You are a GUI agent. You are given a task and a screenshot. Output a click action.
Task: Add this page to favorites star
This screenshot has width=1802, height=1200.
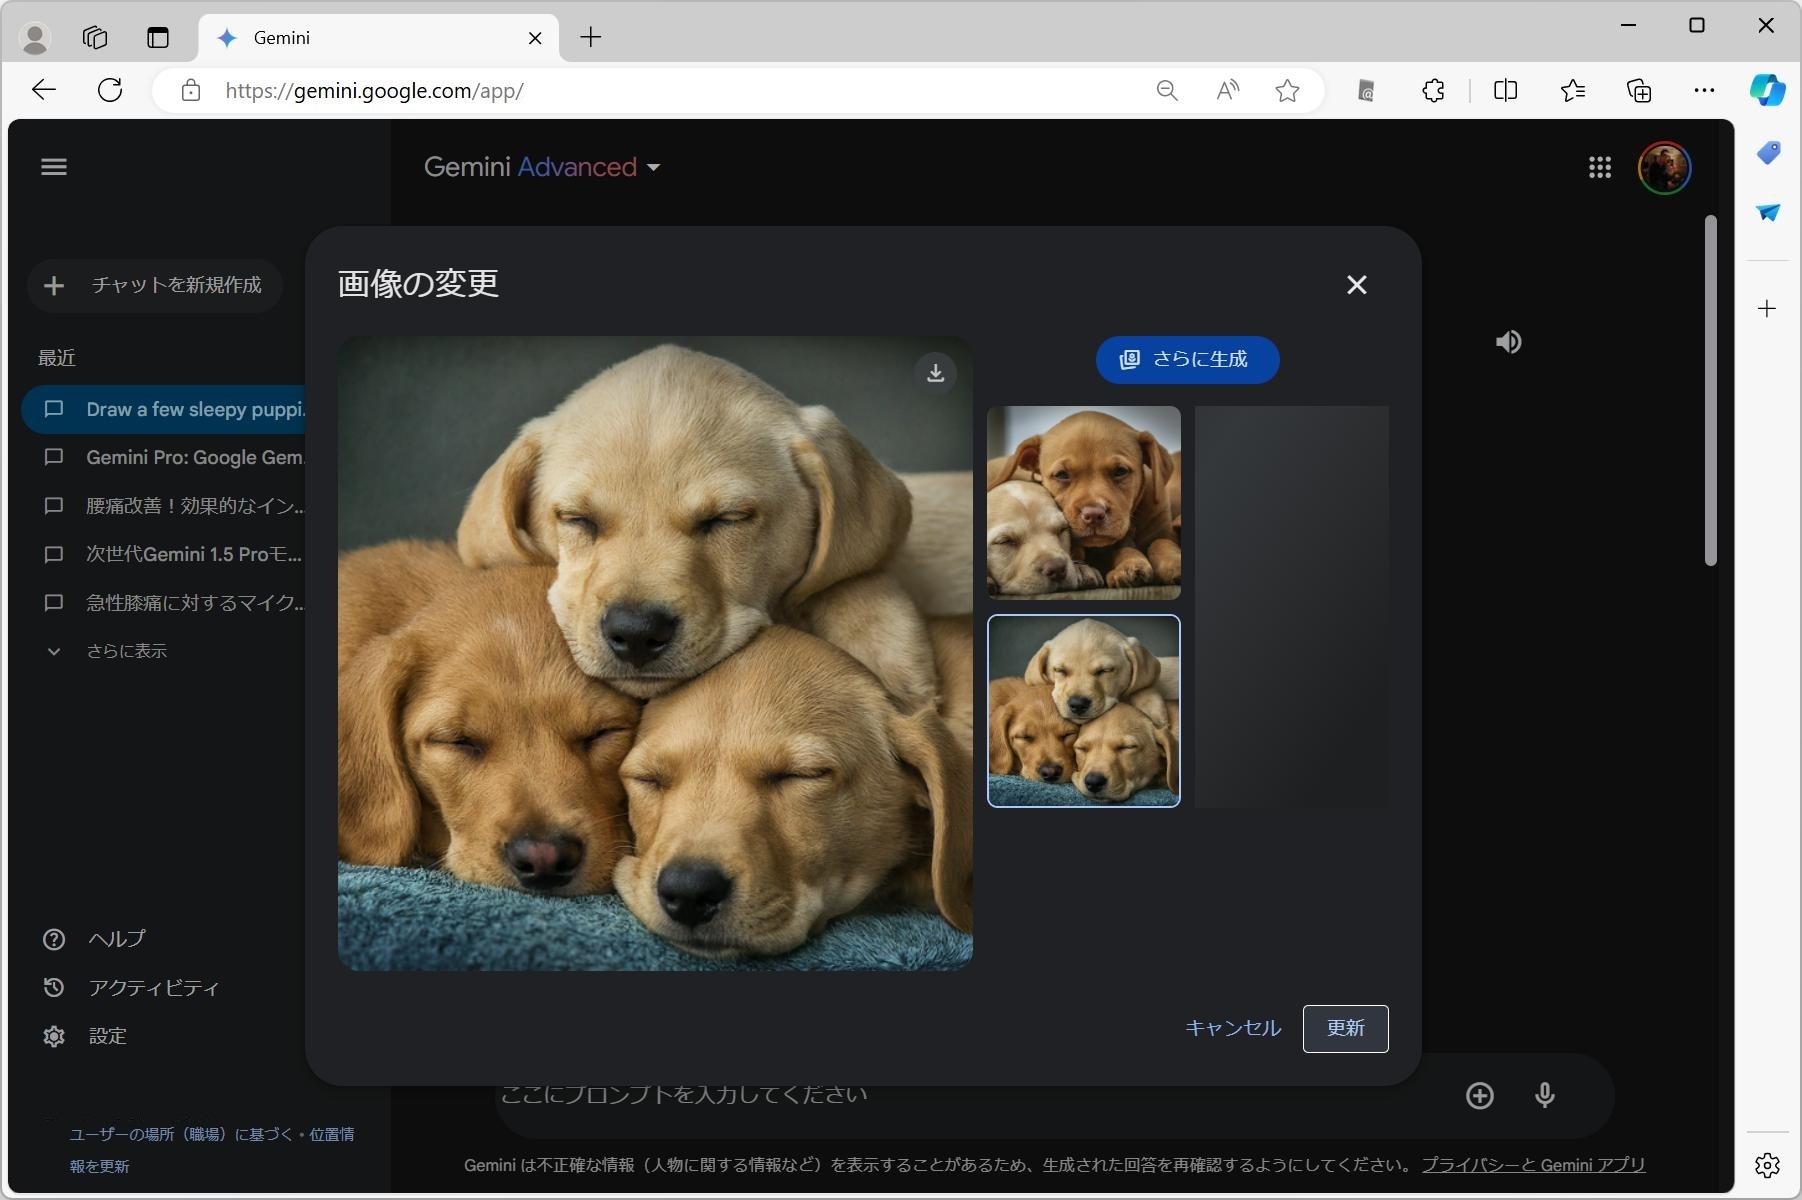click(1287, 91)
